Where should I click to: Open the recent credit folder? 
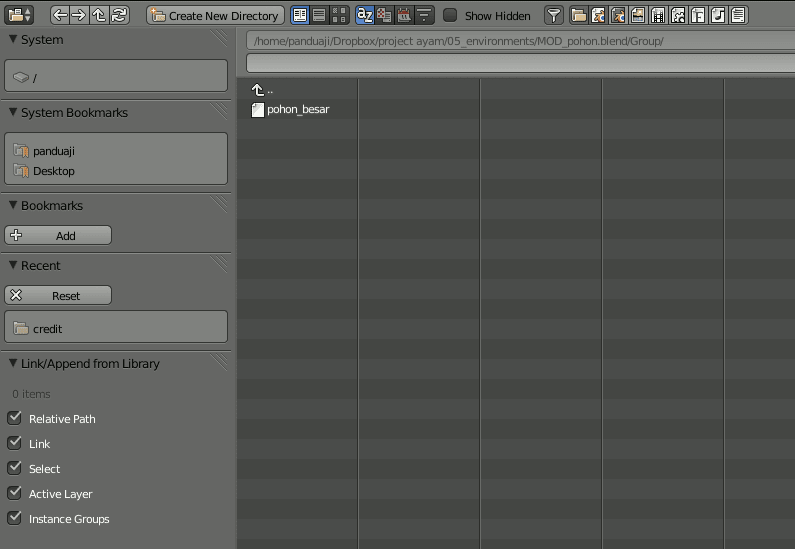[x=116, y=328]
